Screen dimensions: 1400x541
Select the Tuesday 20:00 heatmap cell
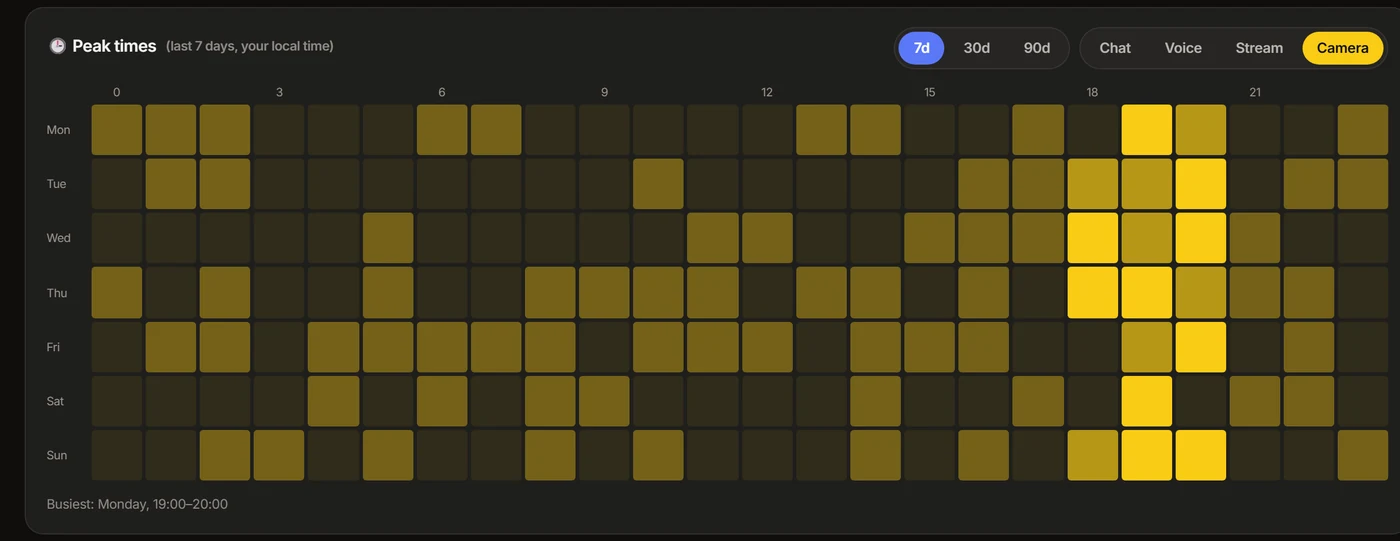(1201, 184)
